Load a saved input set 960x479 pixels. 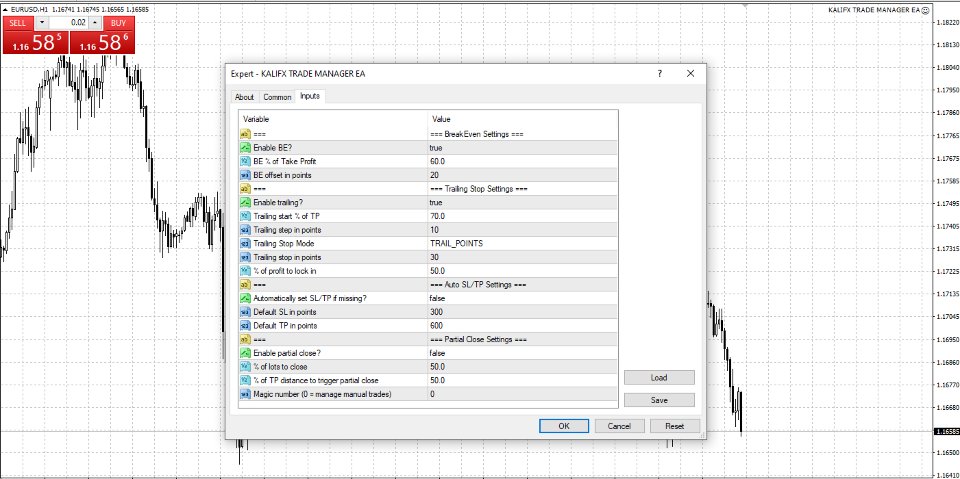click(x=659, y=377)
